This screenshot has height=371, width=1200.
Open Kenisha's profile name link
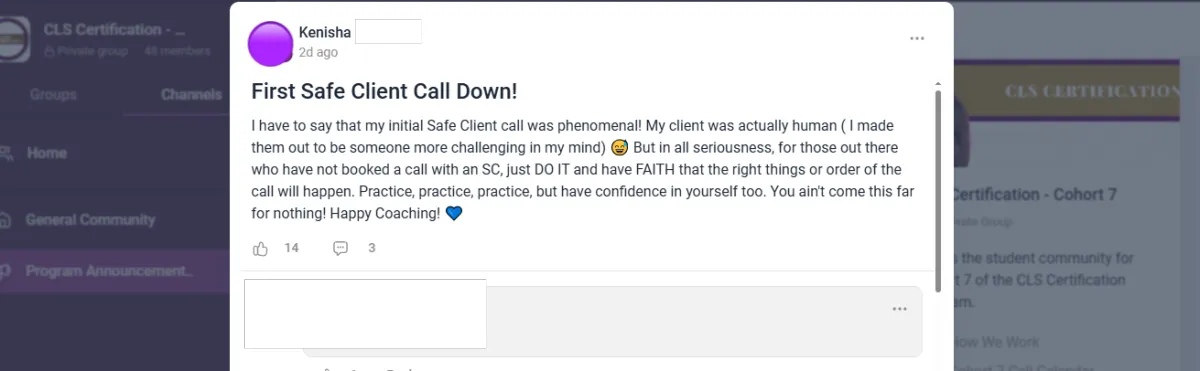point(325,32)
